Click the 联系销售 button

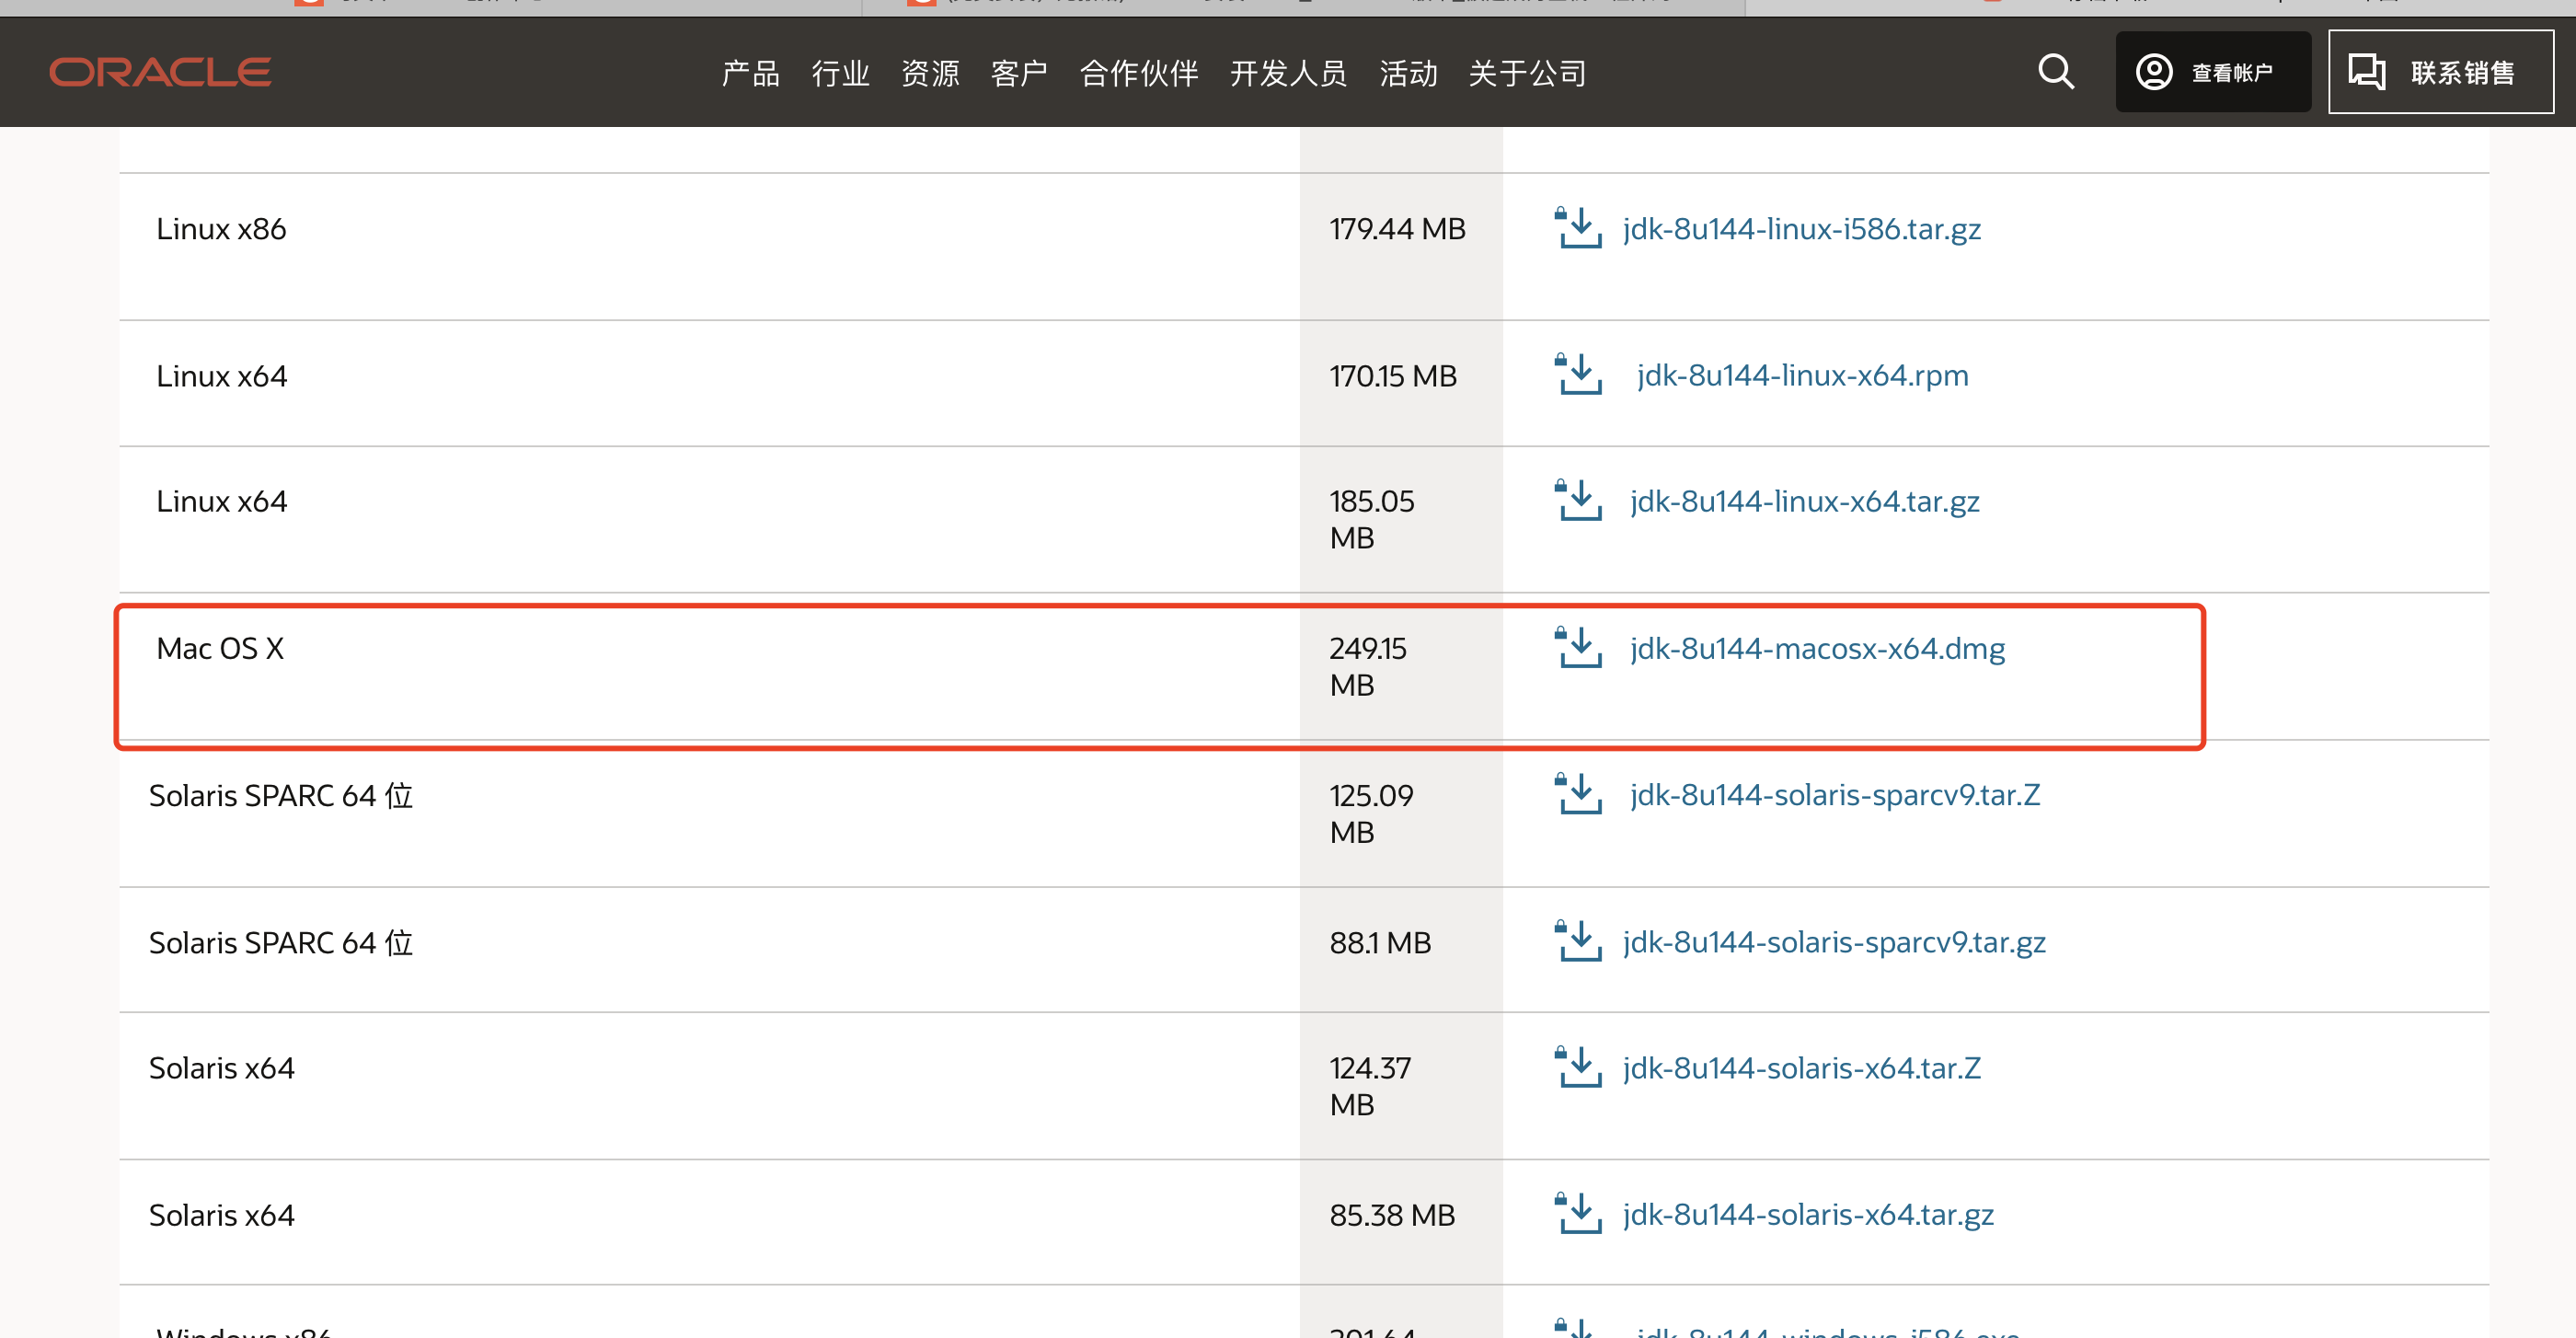coord(2440,72)
